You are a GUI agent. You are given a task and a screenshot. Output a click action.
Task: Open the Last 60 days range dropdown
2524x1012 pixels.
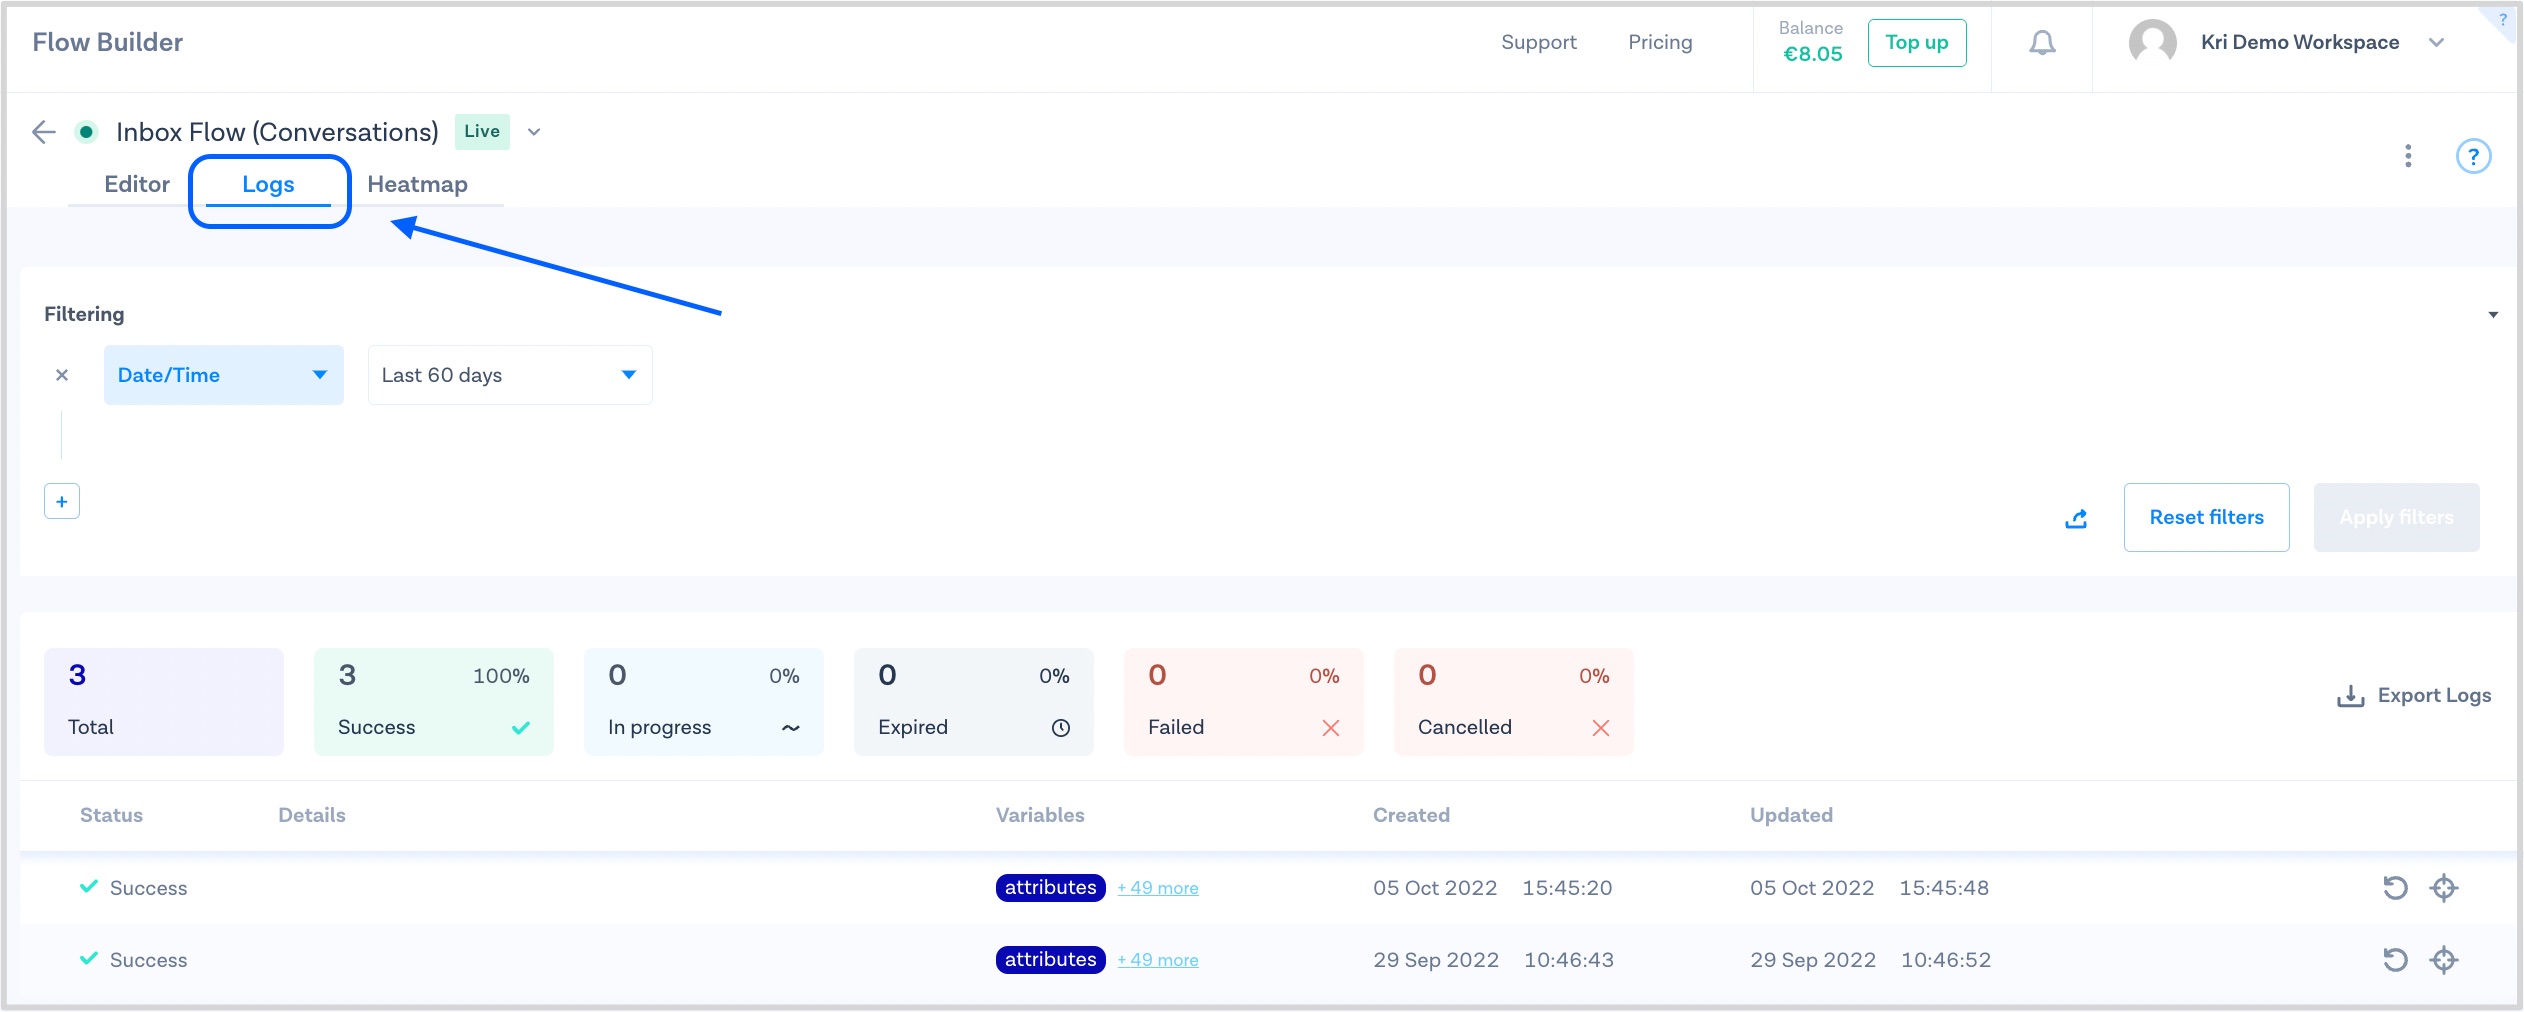pyautogui.click(x=509, y=375)
